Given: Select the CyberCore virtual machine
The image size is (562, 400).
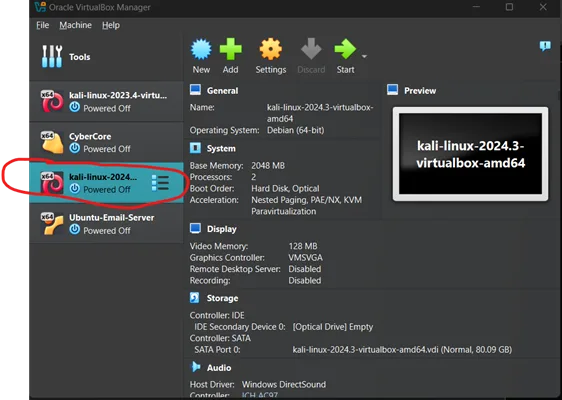Looking at the screenshot, I should coord(106,142).
